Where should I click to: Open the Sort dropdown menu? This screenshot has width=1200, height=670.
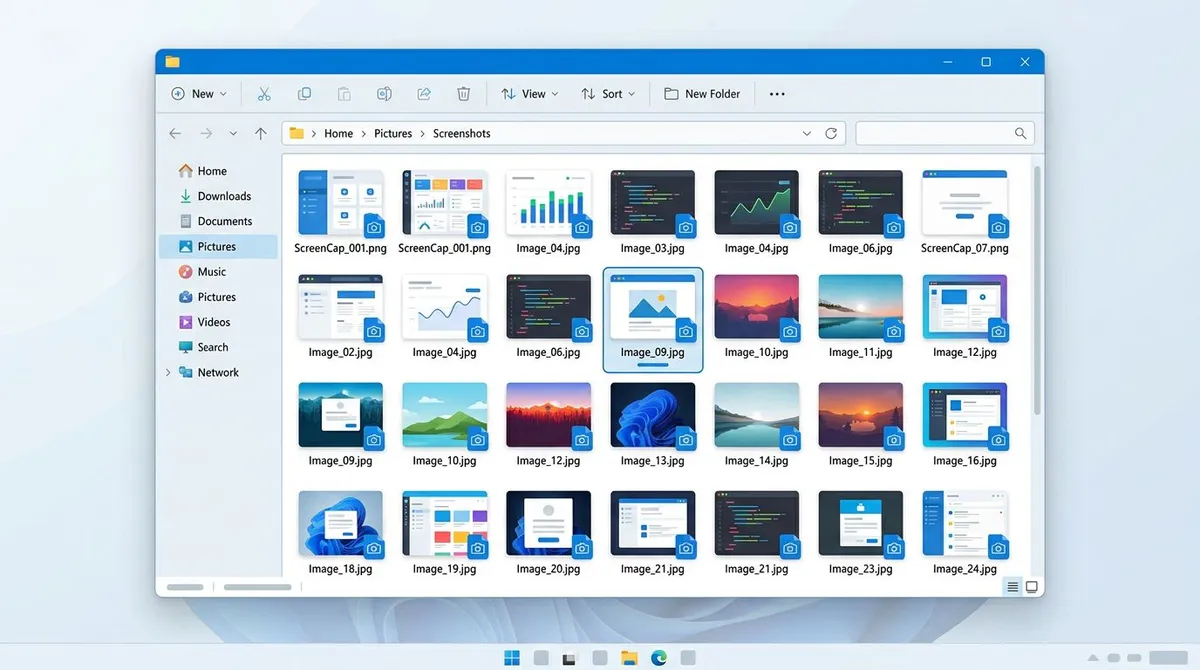pyautogui.click(x=609, y=94)
